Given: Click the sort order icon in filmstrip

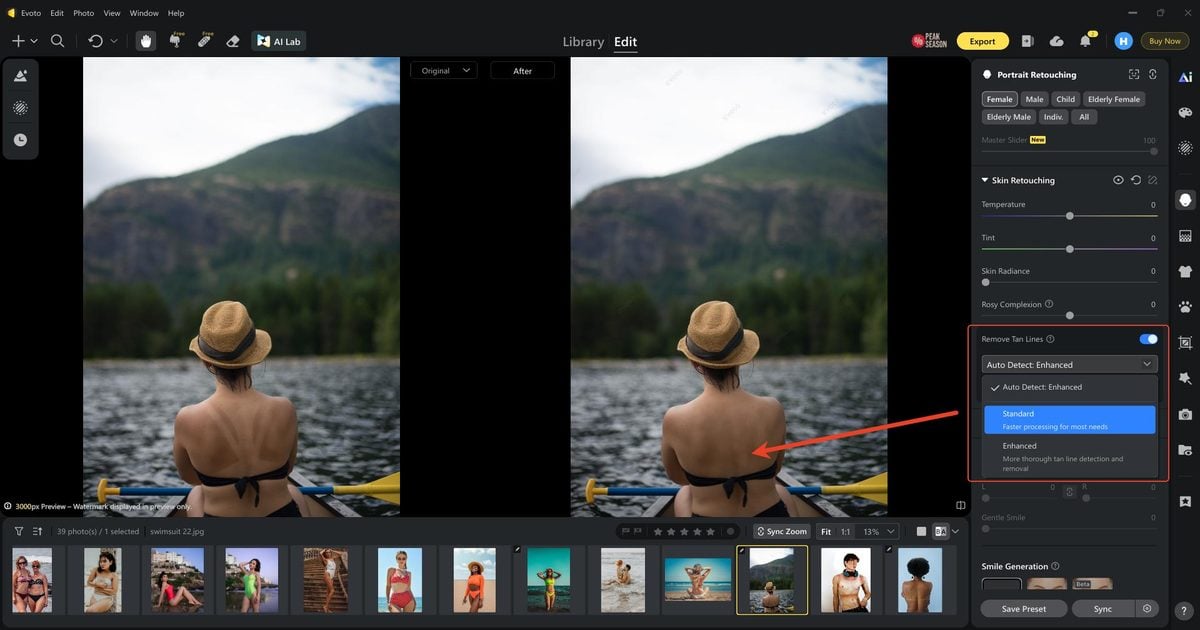Looking at the screenshot, I should 38,531.
